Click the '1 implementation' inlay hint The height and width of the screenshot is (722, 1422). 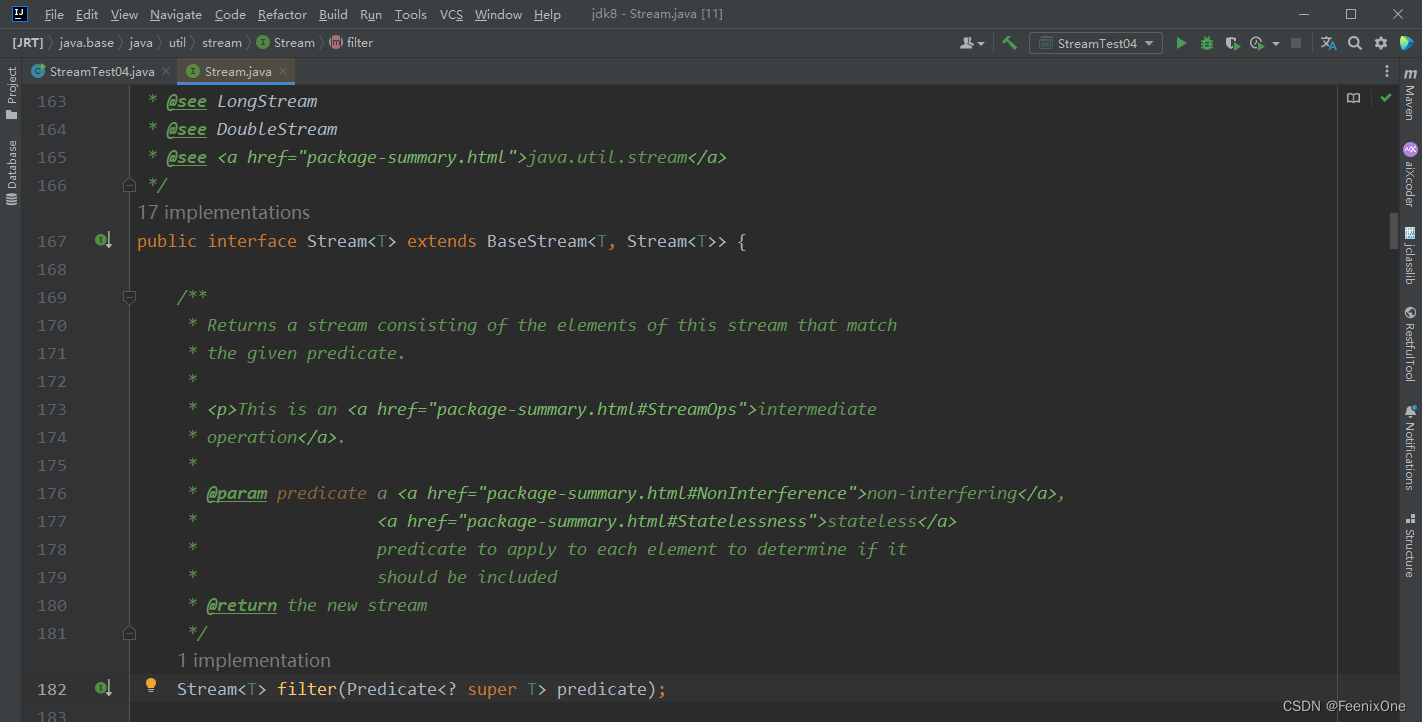point(254,660)
